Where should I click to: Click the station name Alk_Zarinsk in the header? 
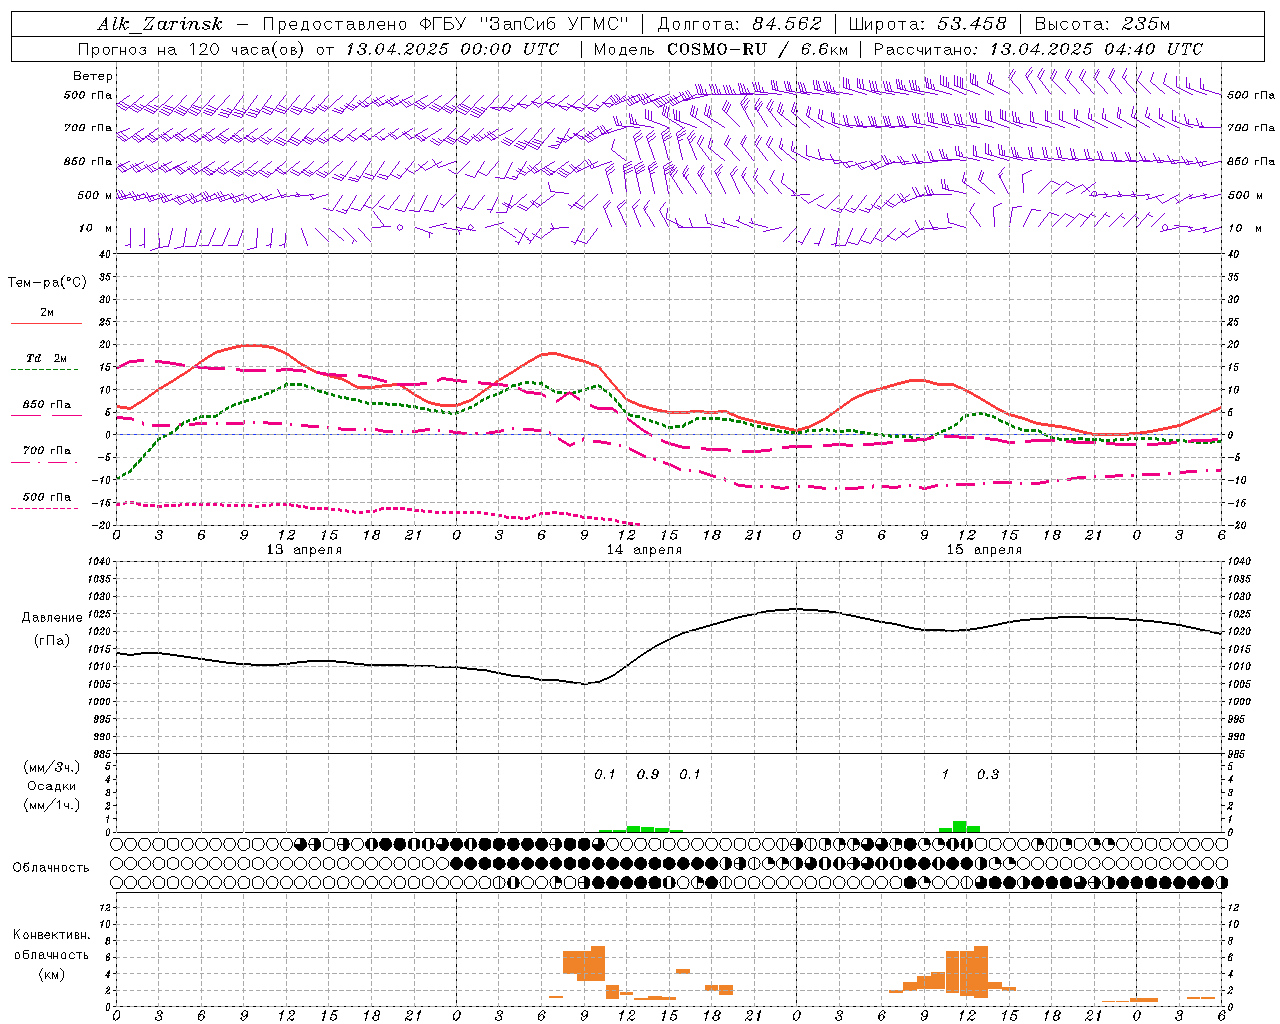(161, 25)
